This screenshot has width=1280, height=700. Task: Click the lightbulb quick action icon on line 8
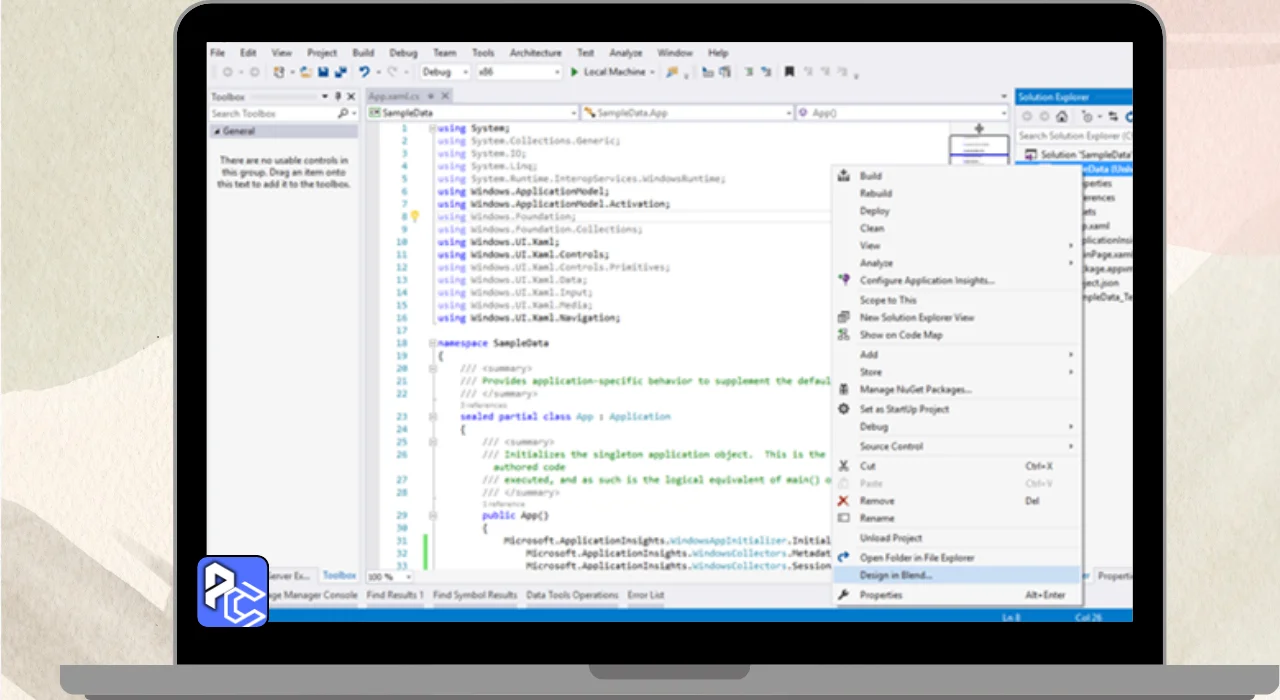click(415, 216)
